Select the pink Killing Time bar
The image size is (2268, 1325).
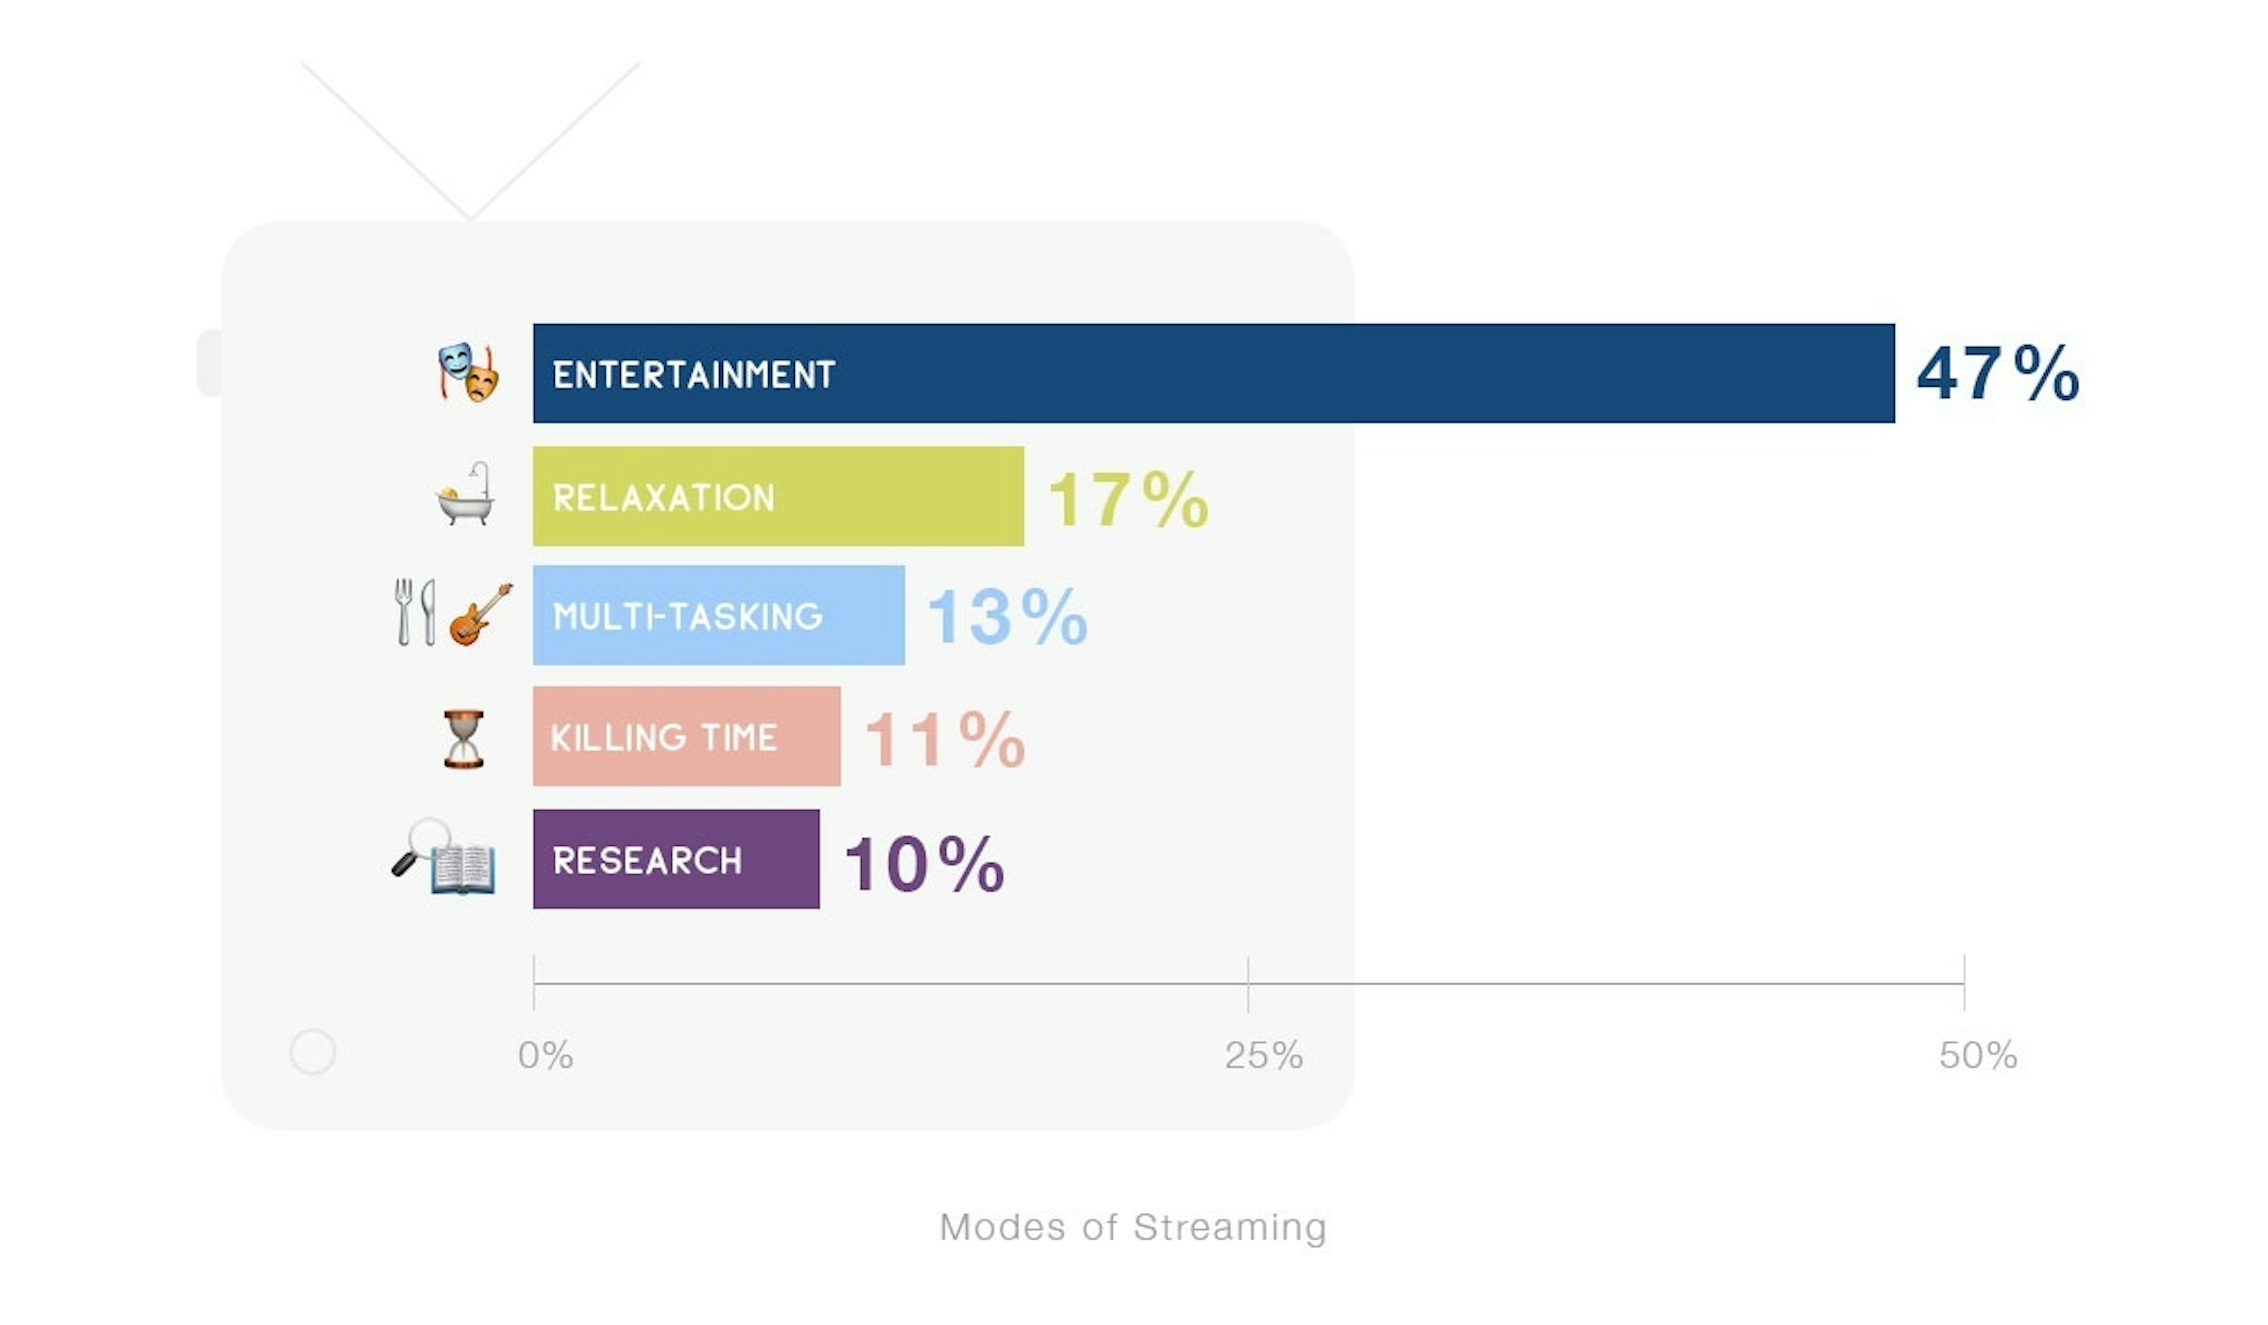click(x=686, y=736)
